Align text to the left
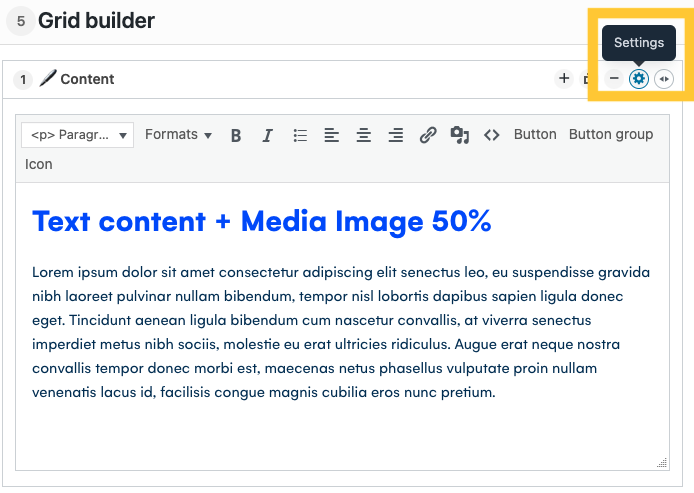 click(x=332, y=135)
